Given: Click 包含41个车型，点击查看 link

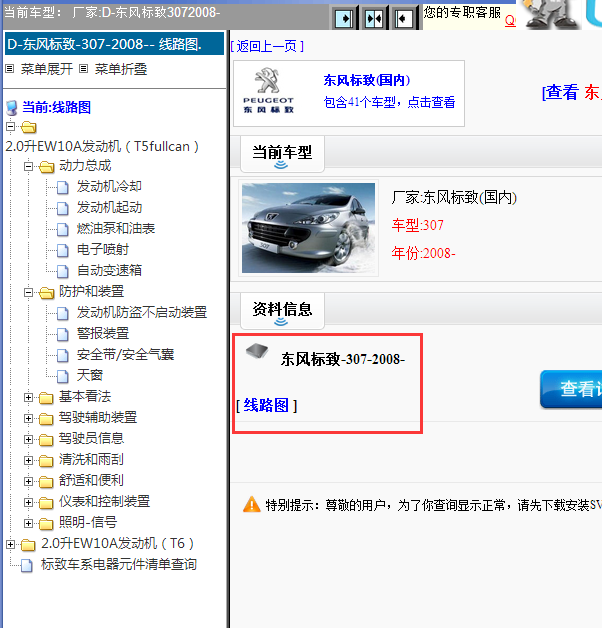Looking at the screenshot, I should [x=389, y=103].
